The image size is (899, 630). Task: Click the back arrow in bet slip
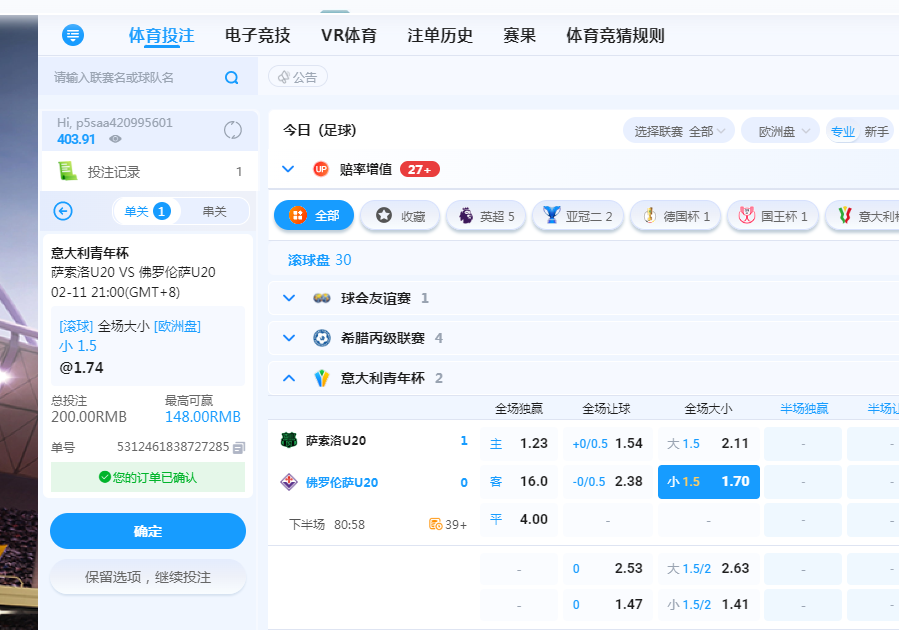pyautogui.click(x=63, y=211)
